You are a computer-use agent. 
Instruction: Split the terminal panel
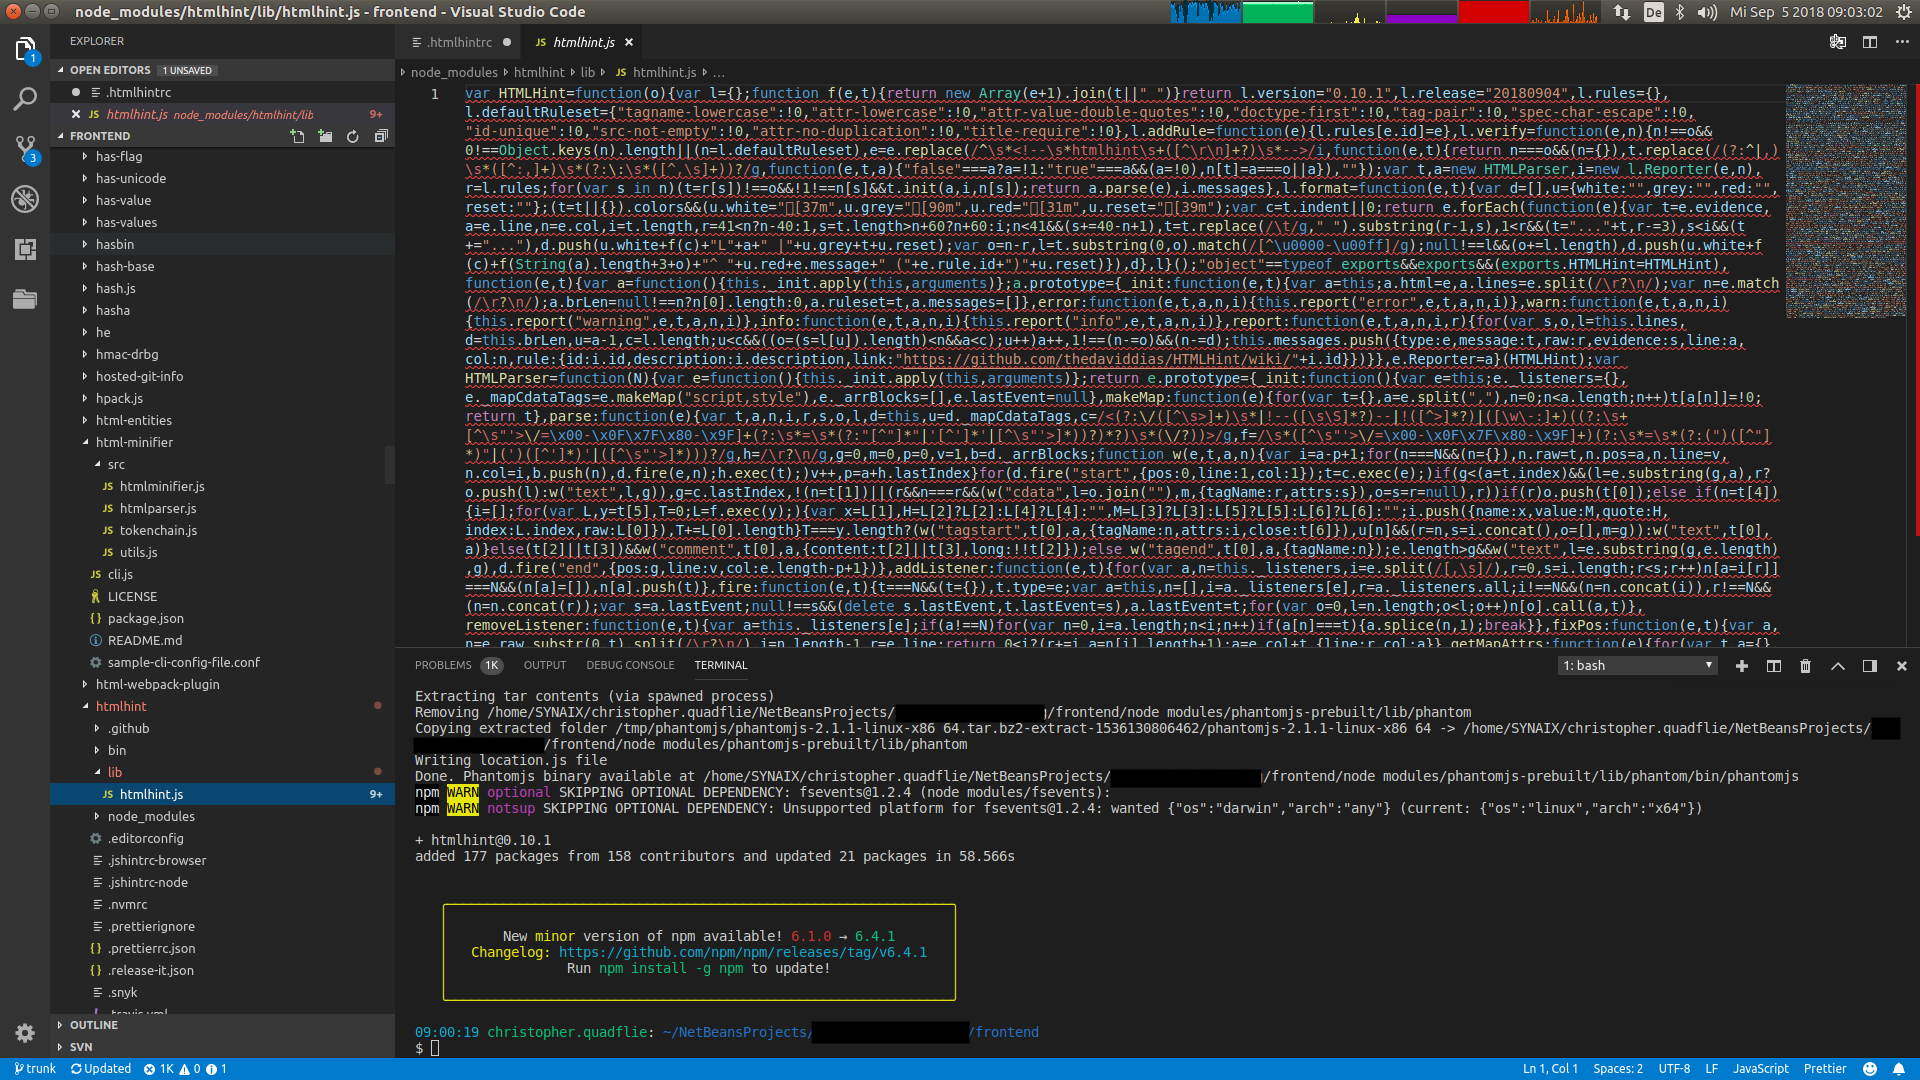[x=1774, y=666]
